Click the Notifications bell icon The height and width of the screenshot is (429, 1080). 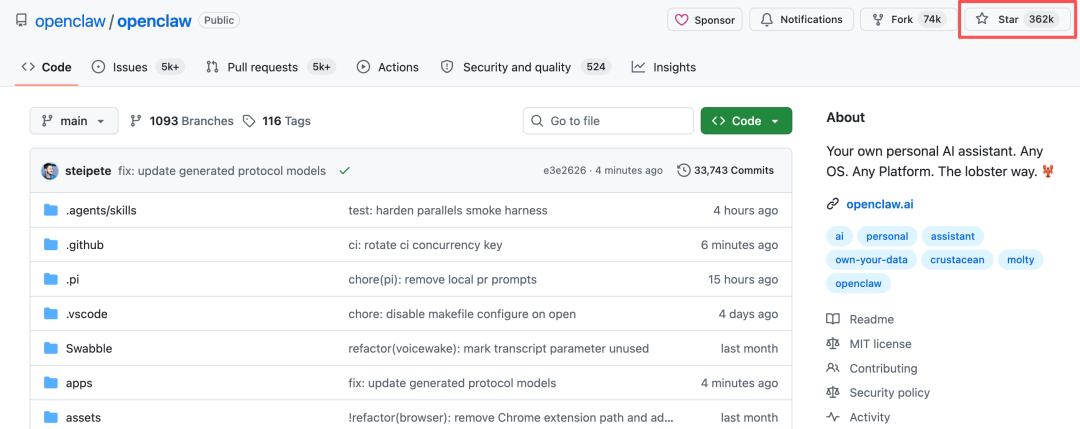pyautogui.click(x=767, y=19)
